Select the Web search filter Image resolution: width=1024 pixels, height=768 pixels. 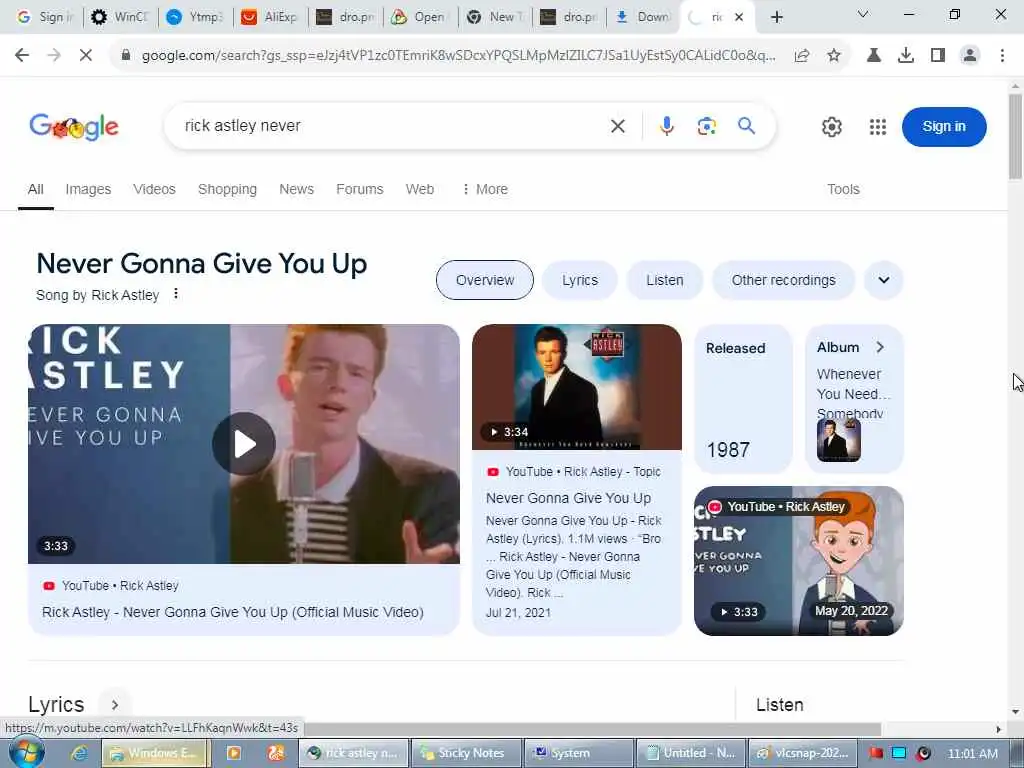tap(420, 189)
